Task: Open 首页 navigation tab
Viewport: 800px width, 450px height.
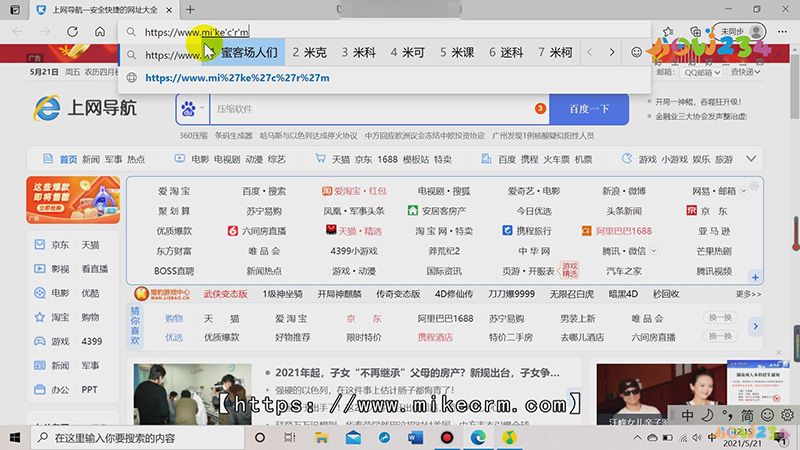Action: tap(68, 159)
